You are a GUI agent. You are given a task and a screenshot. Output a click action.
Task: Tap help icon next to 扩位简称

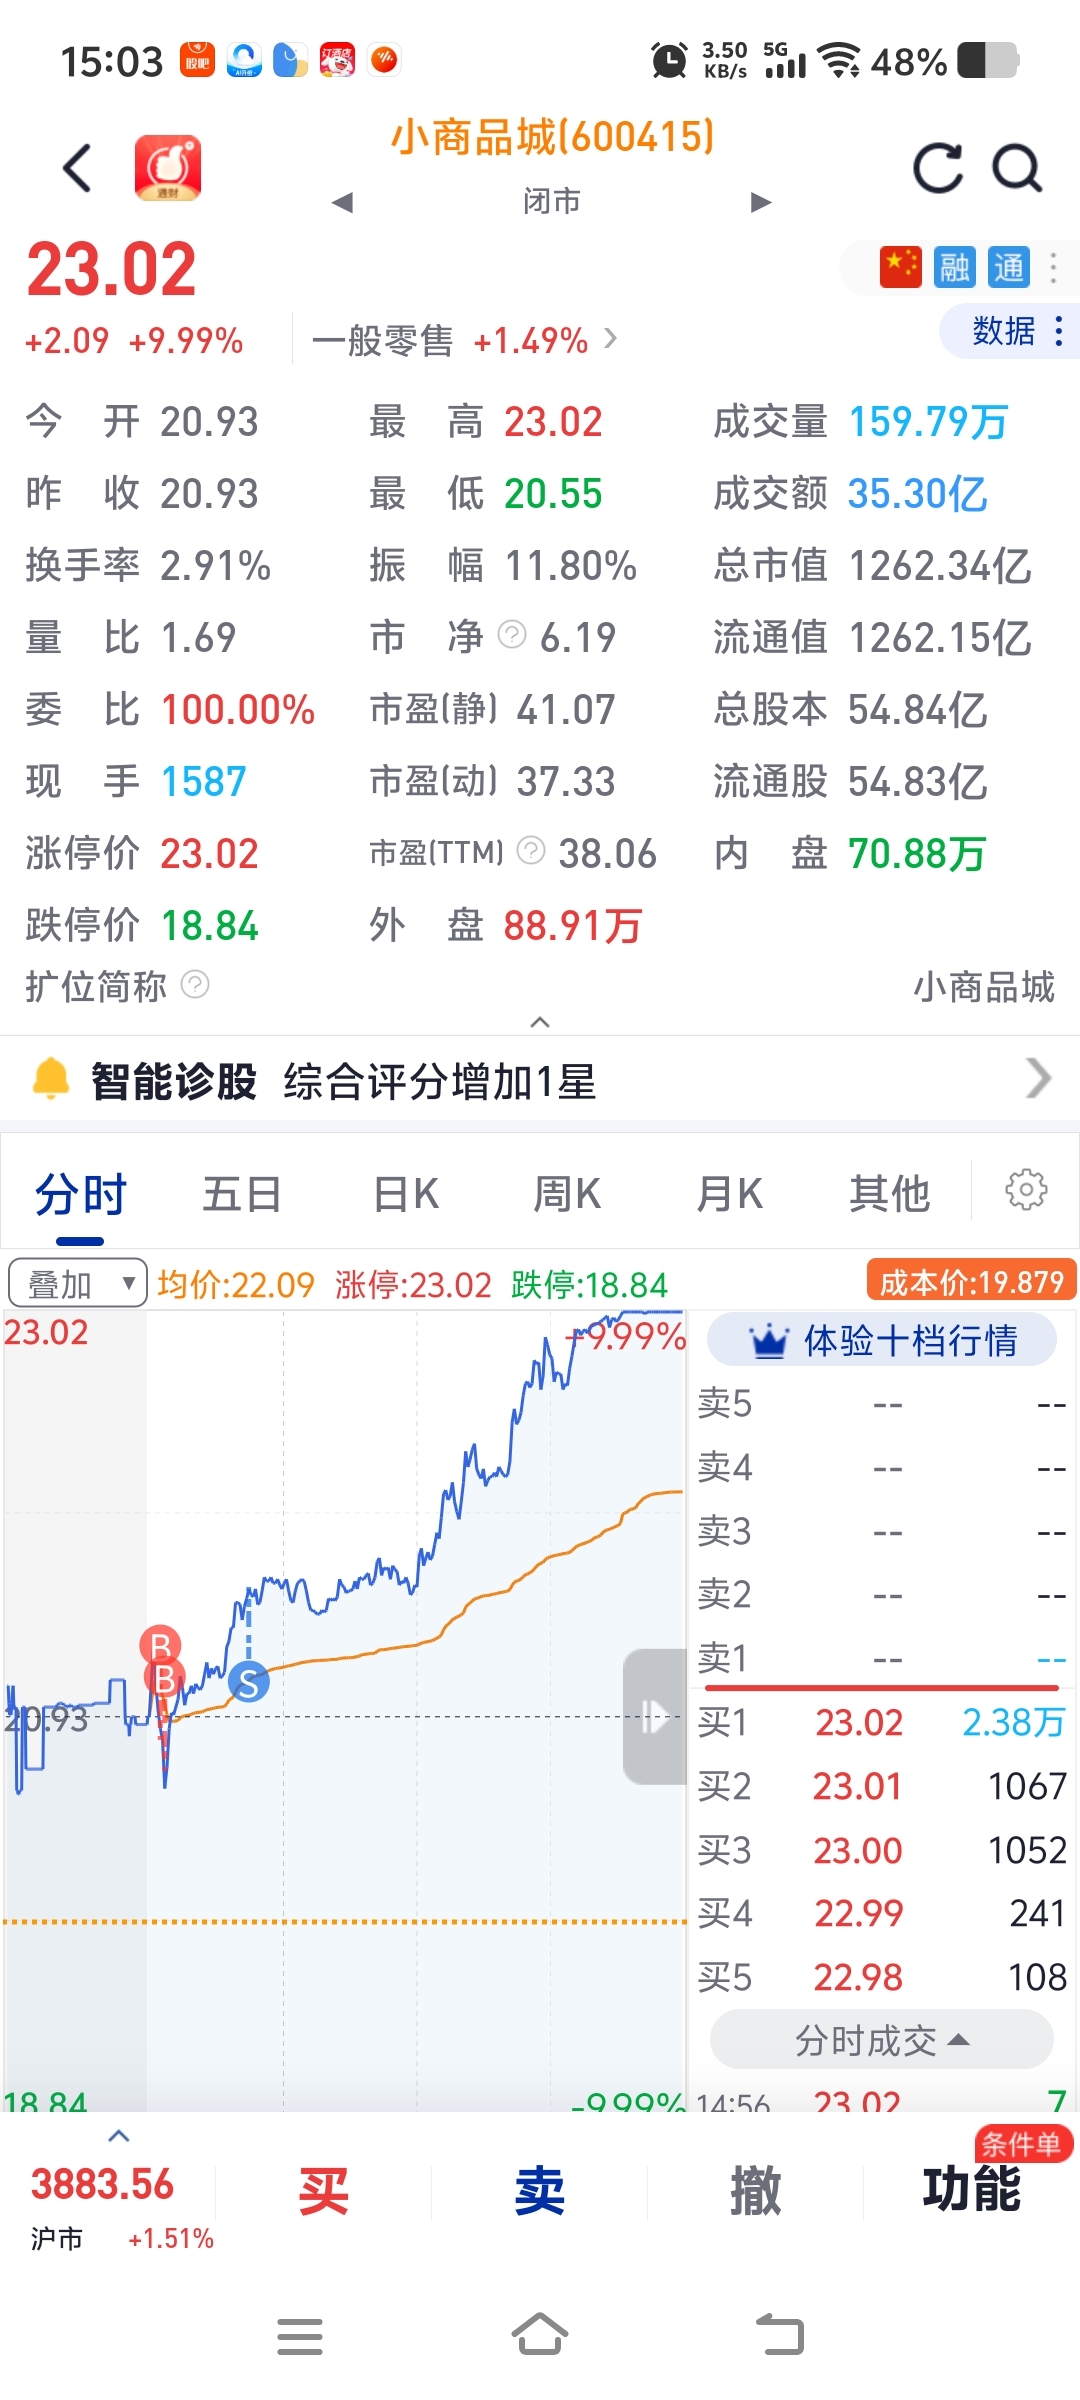coord(195,985)
